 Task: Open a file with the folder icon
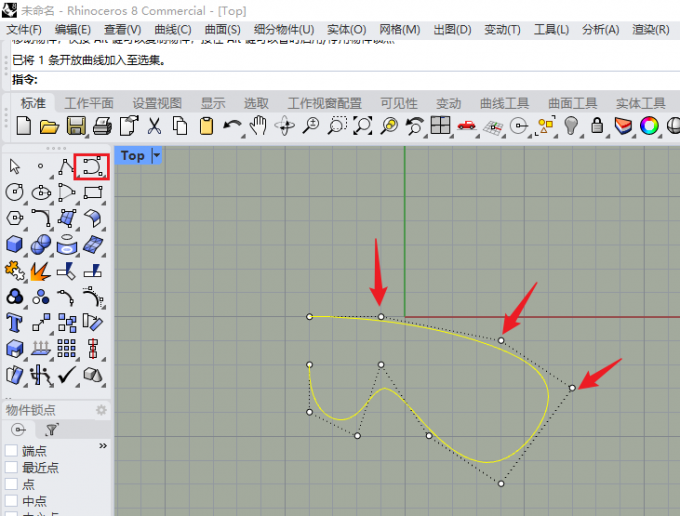tap(49, 127)
